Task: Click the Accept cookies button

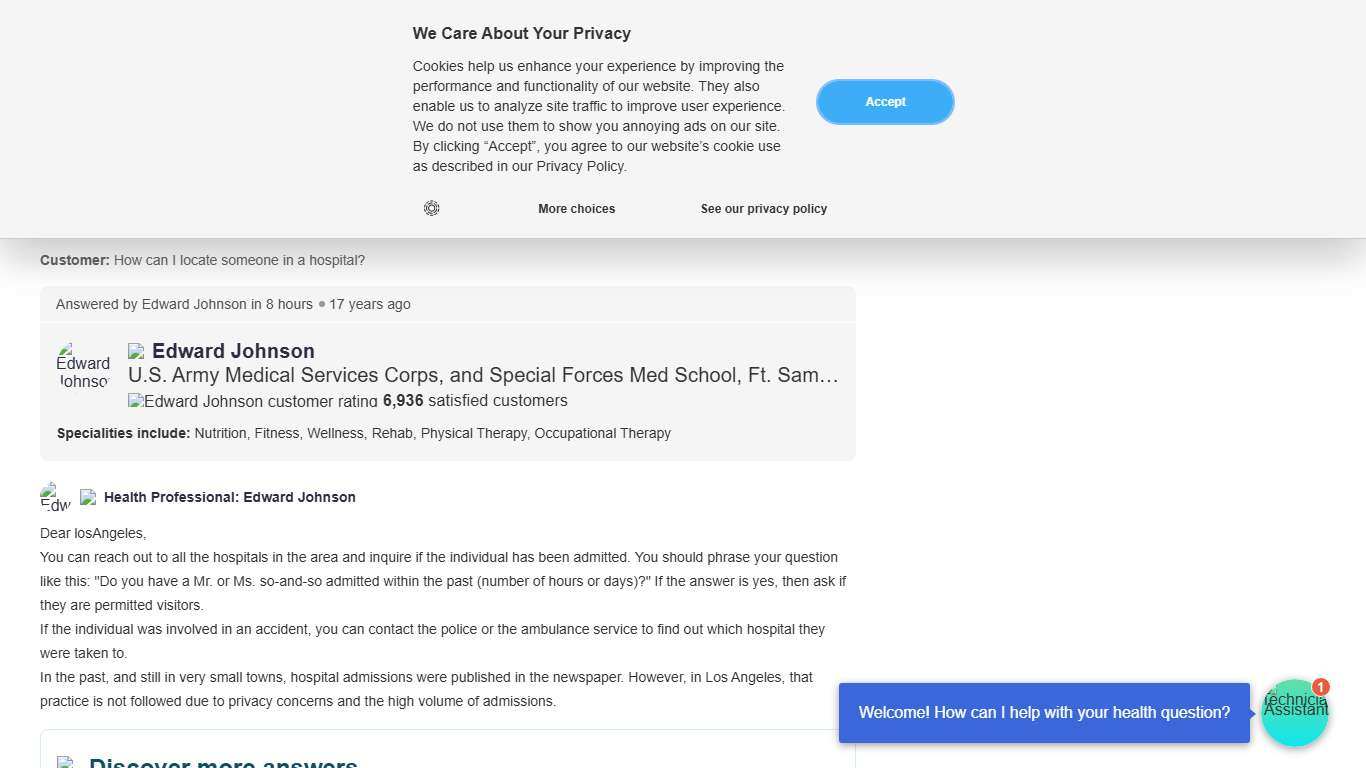Action: click(885, 102)
